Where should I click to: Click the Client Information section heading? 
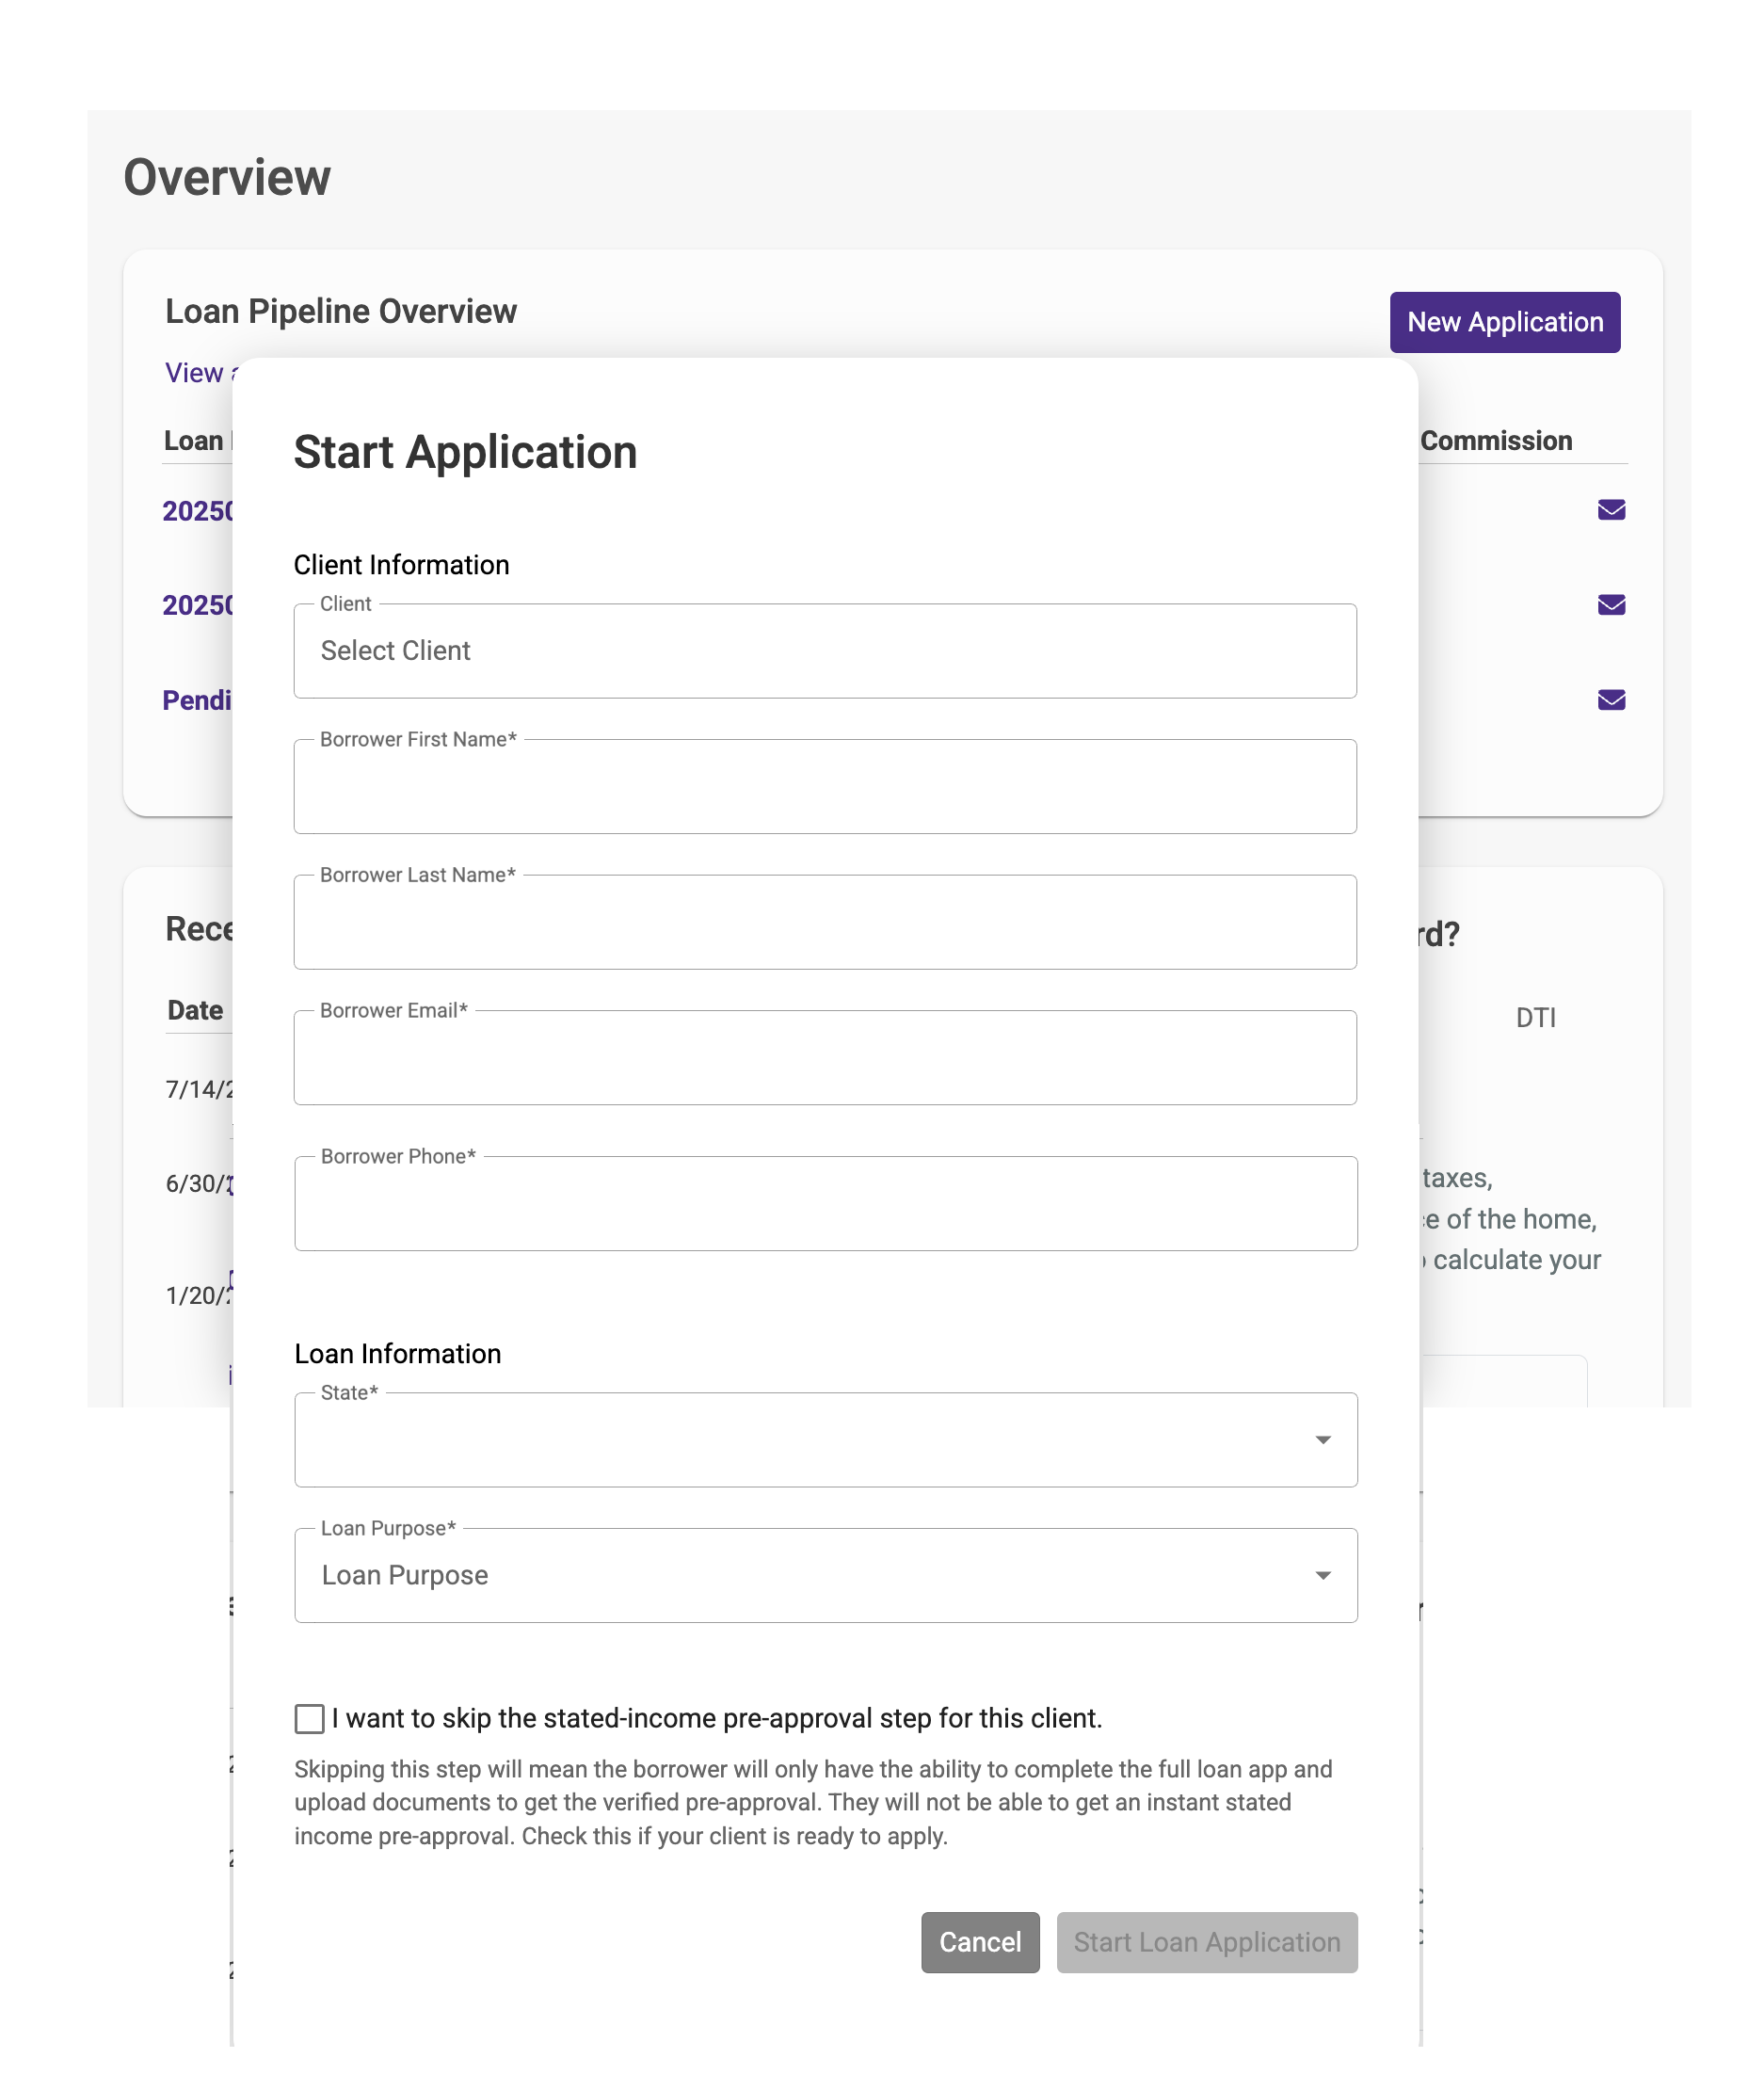click(x=401, y=565)
